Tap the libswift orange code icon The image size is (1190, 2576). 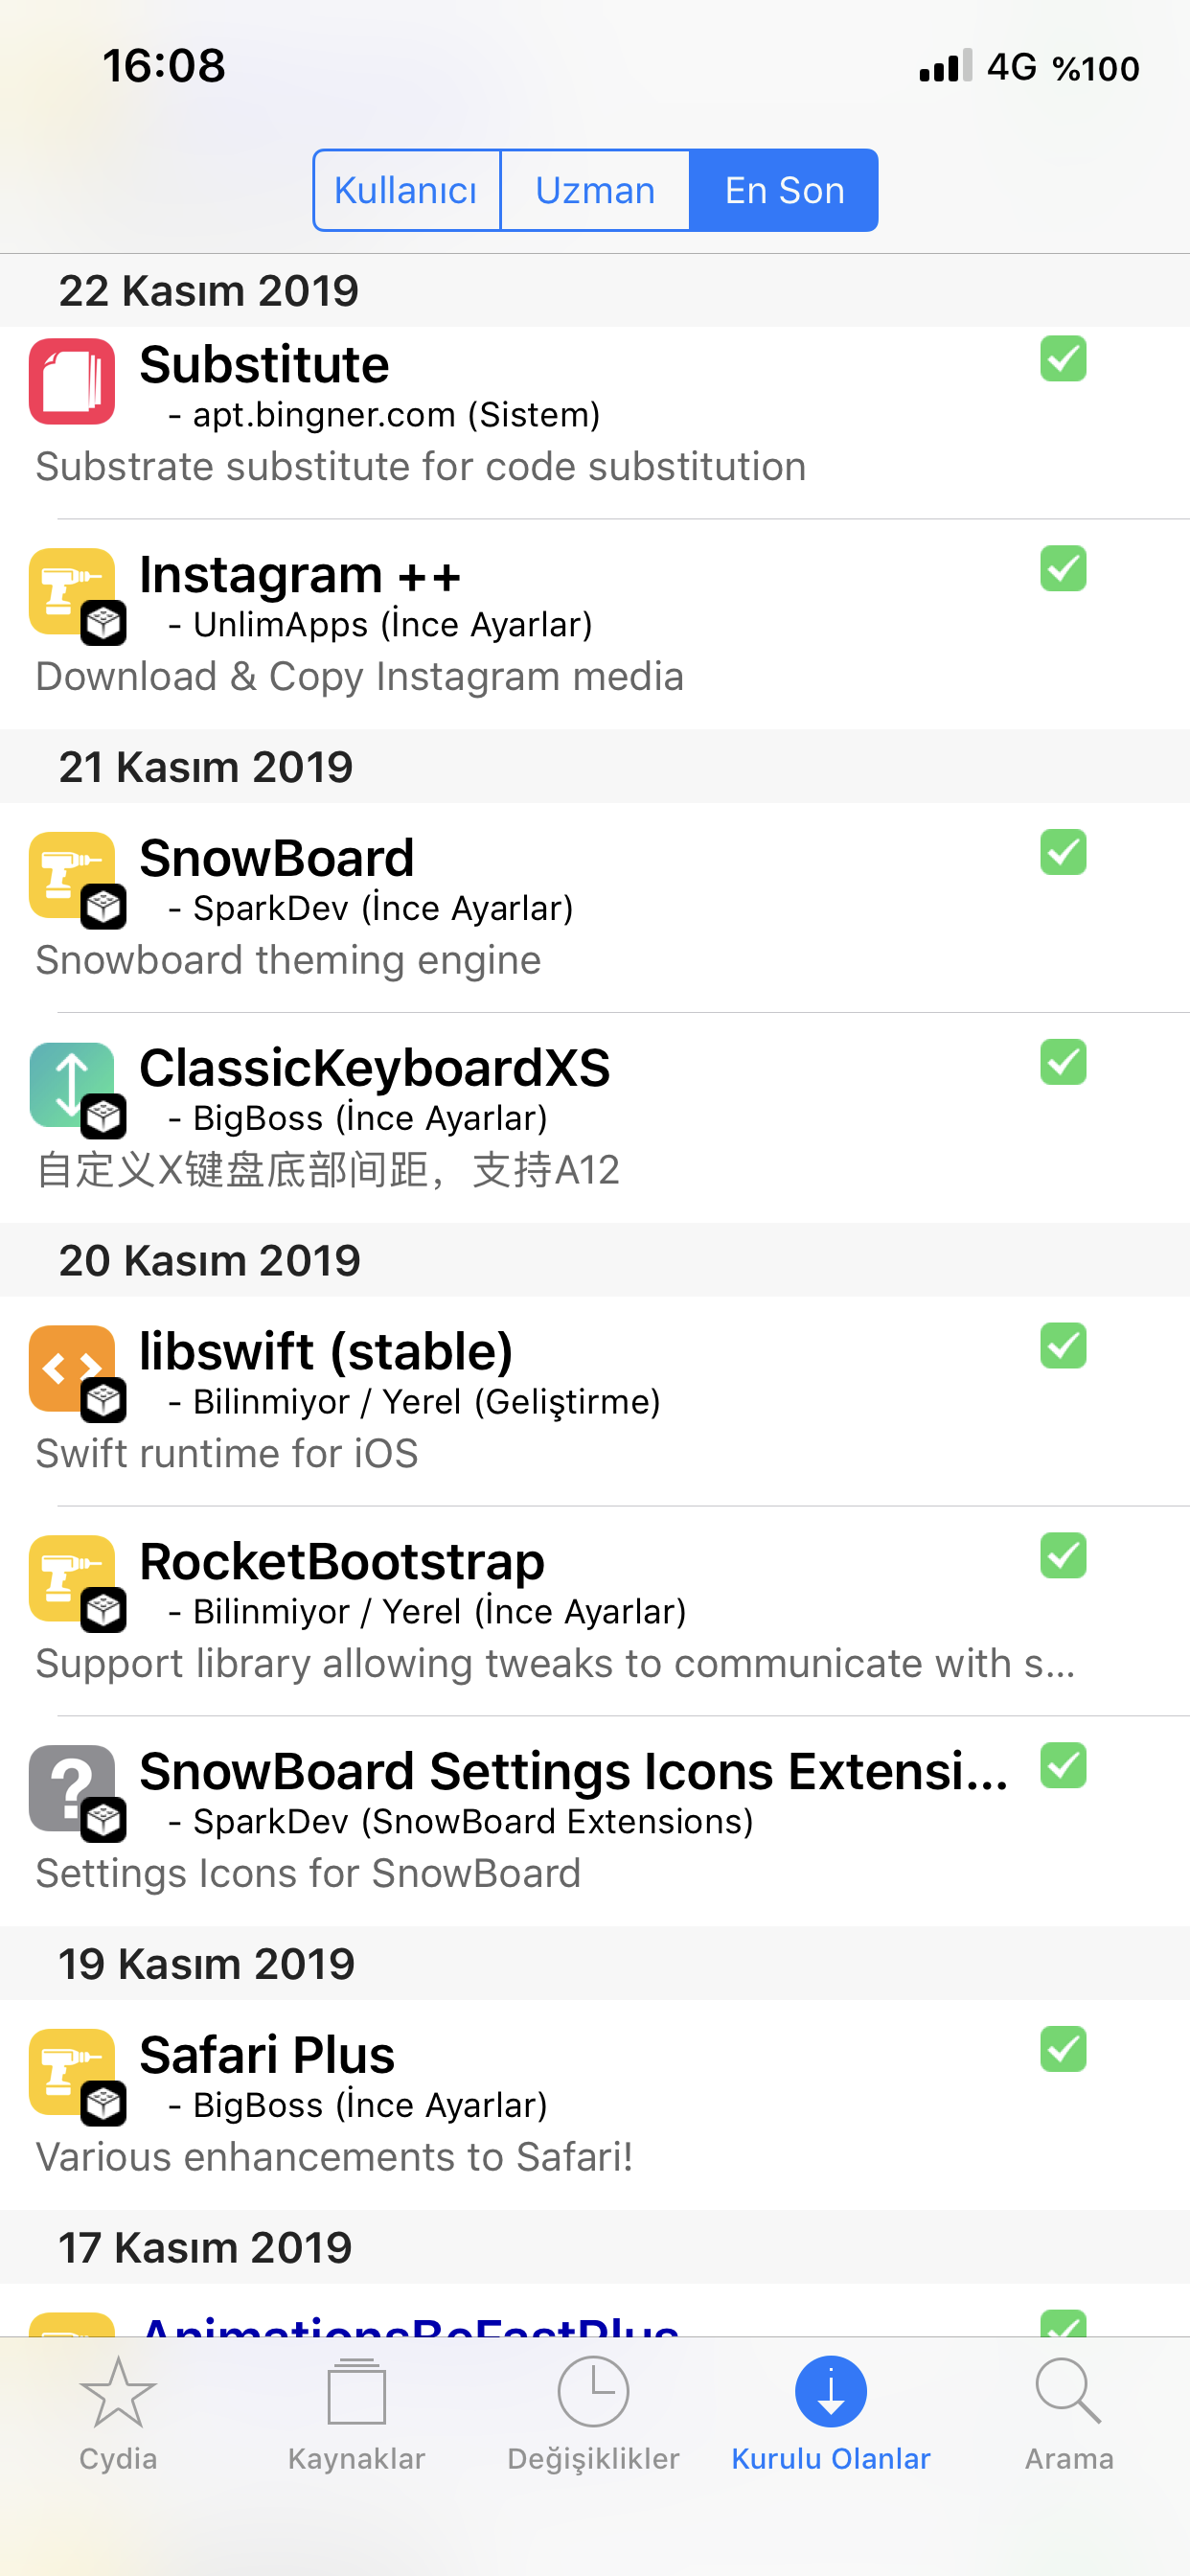point(72,1368)
